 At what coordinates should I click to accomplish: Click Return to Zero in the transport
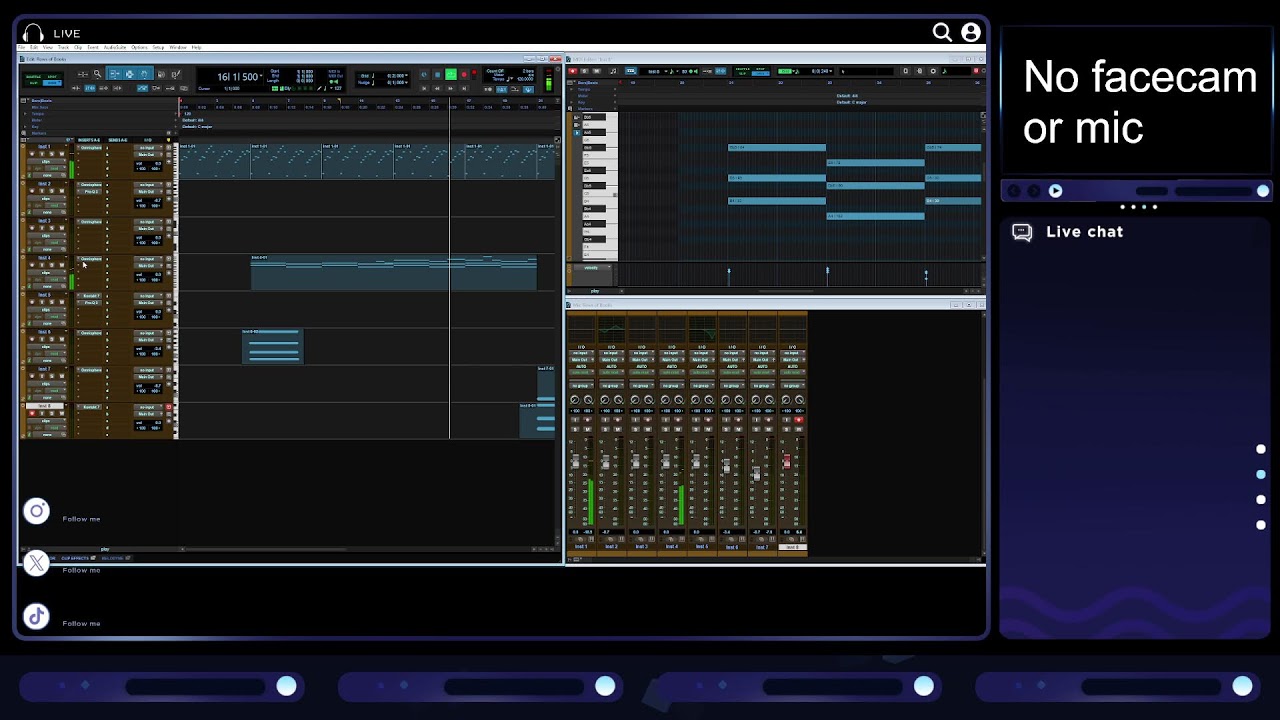(x=424, y=88)
